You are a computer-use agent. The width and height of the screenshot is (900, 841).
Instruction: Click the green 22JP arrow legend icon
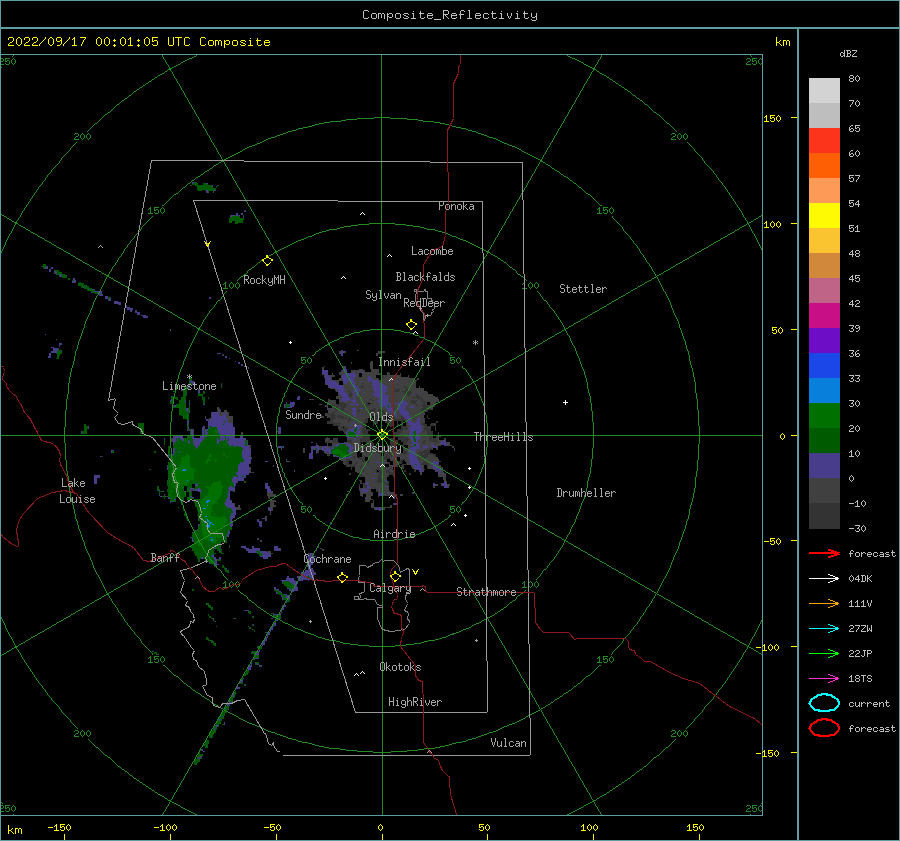pos(824,653)
